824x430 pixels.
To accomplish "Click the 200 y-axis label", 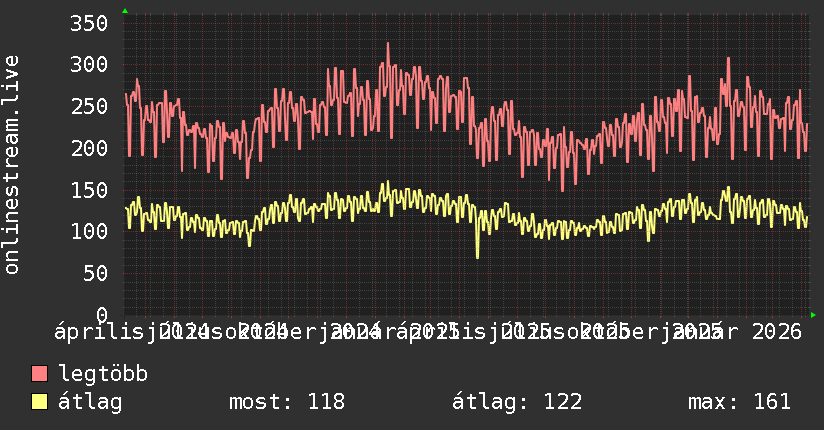I will pyautogui.click(x=89, y=148).
